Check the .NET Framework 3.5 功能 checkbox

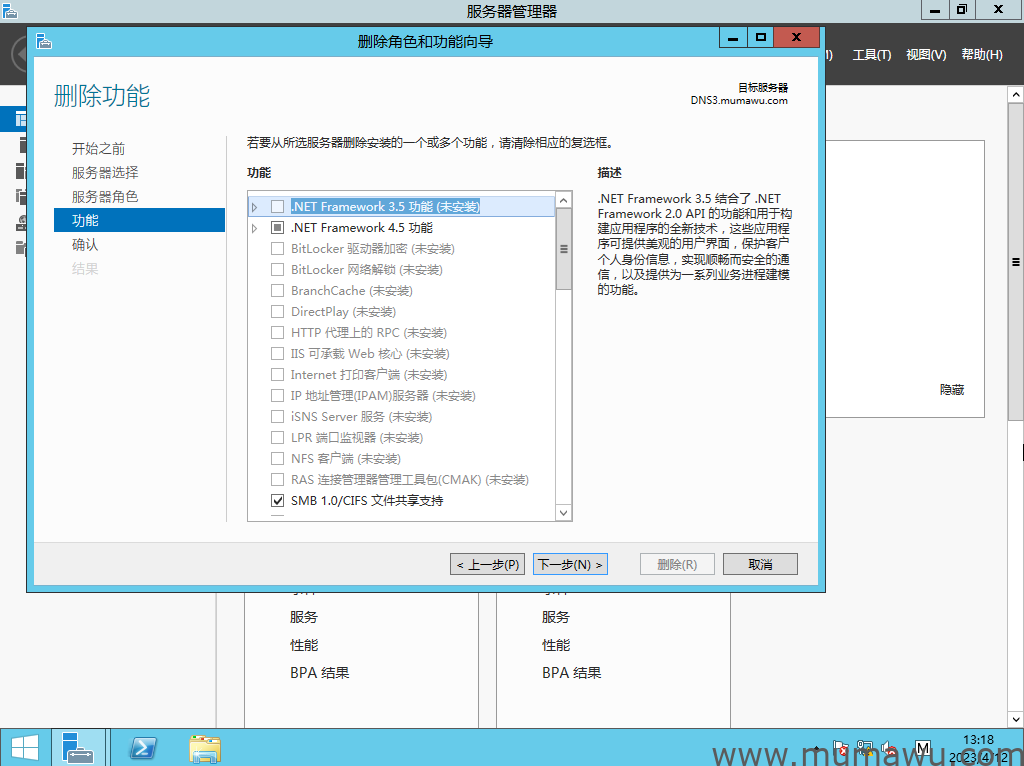pos(277,206)
